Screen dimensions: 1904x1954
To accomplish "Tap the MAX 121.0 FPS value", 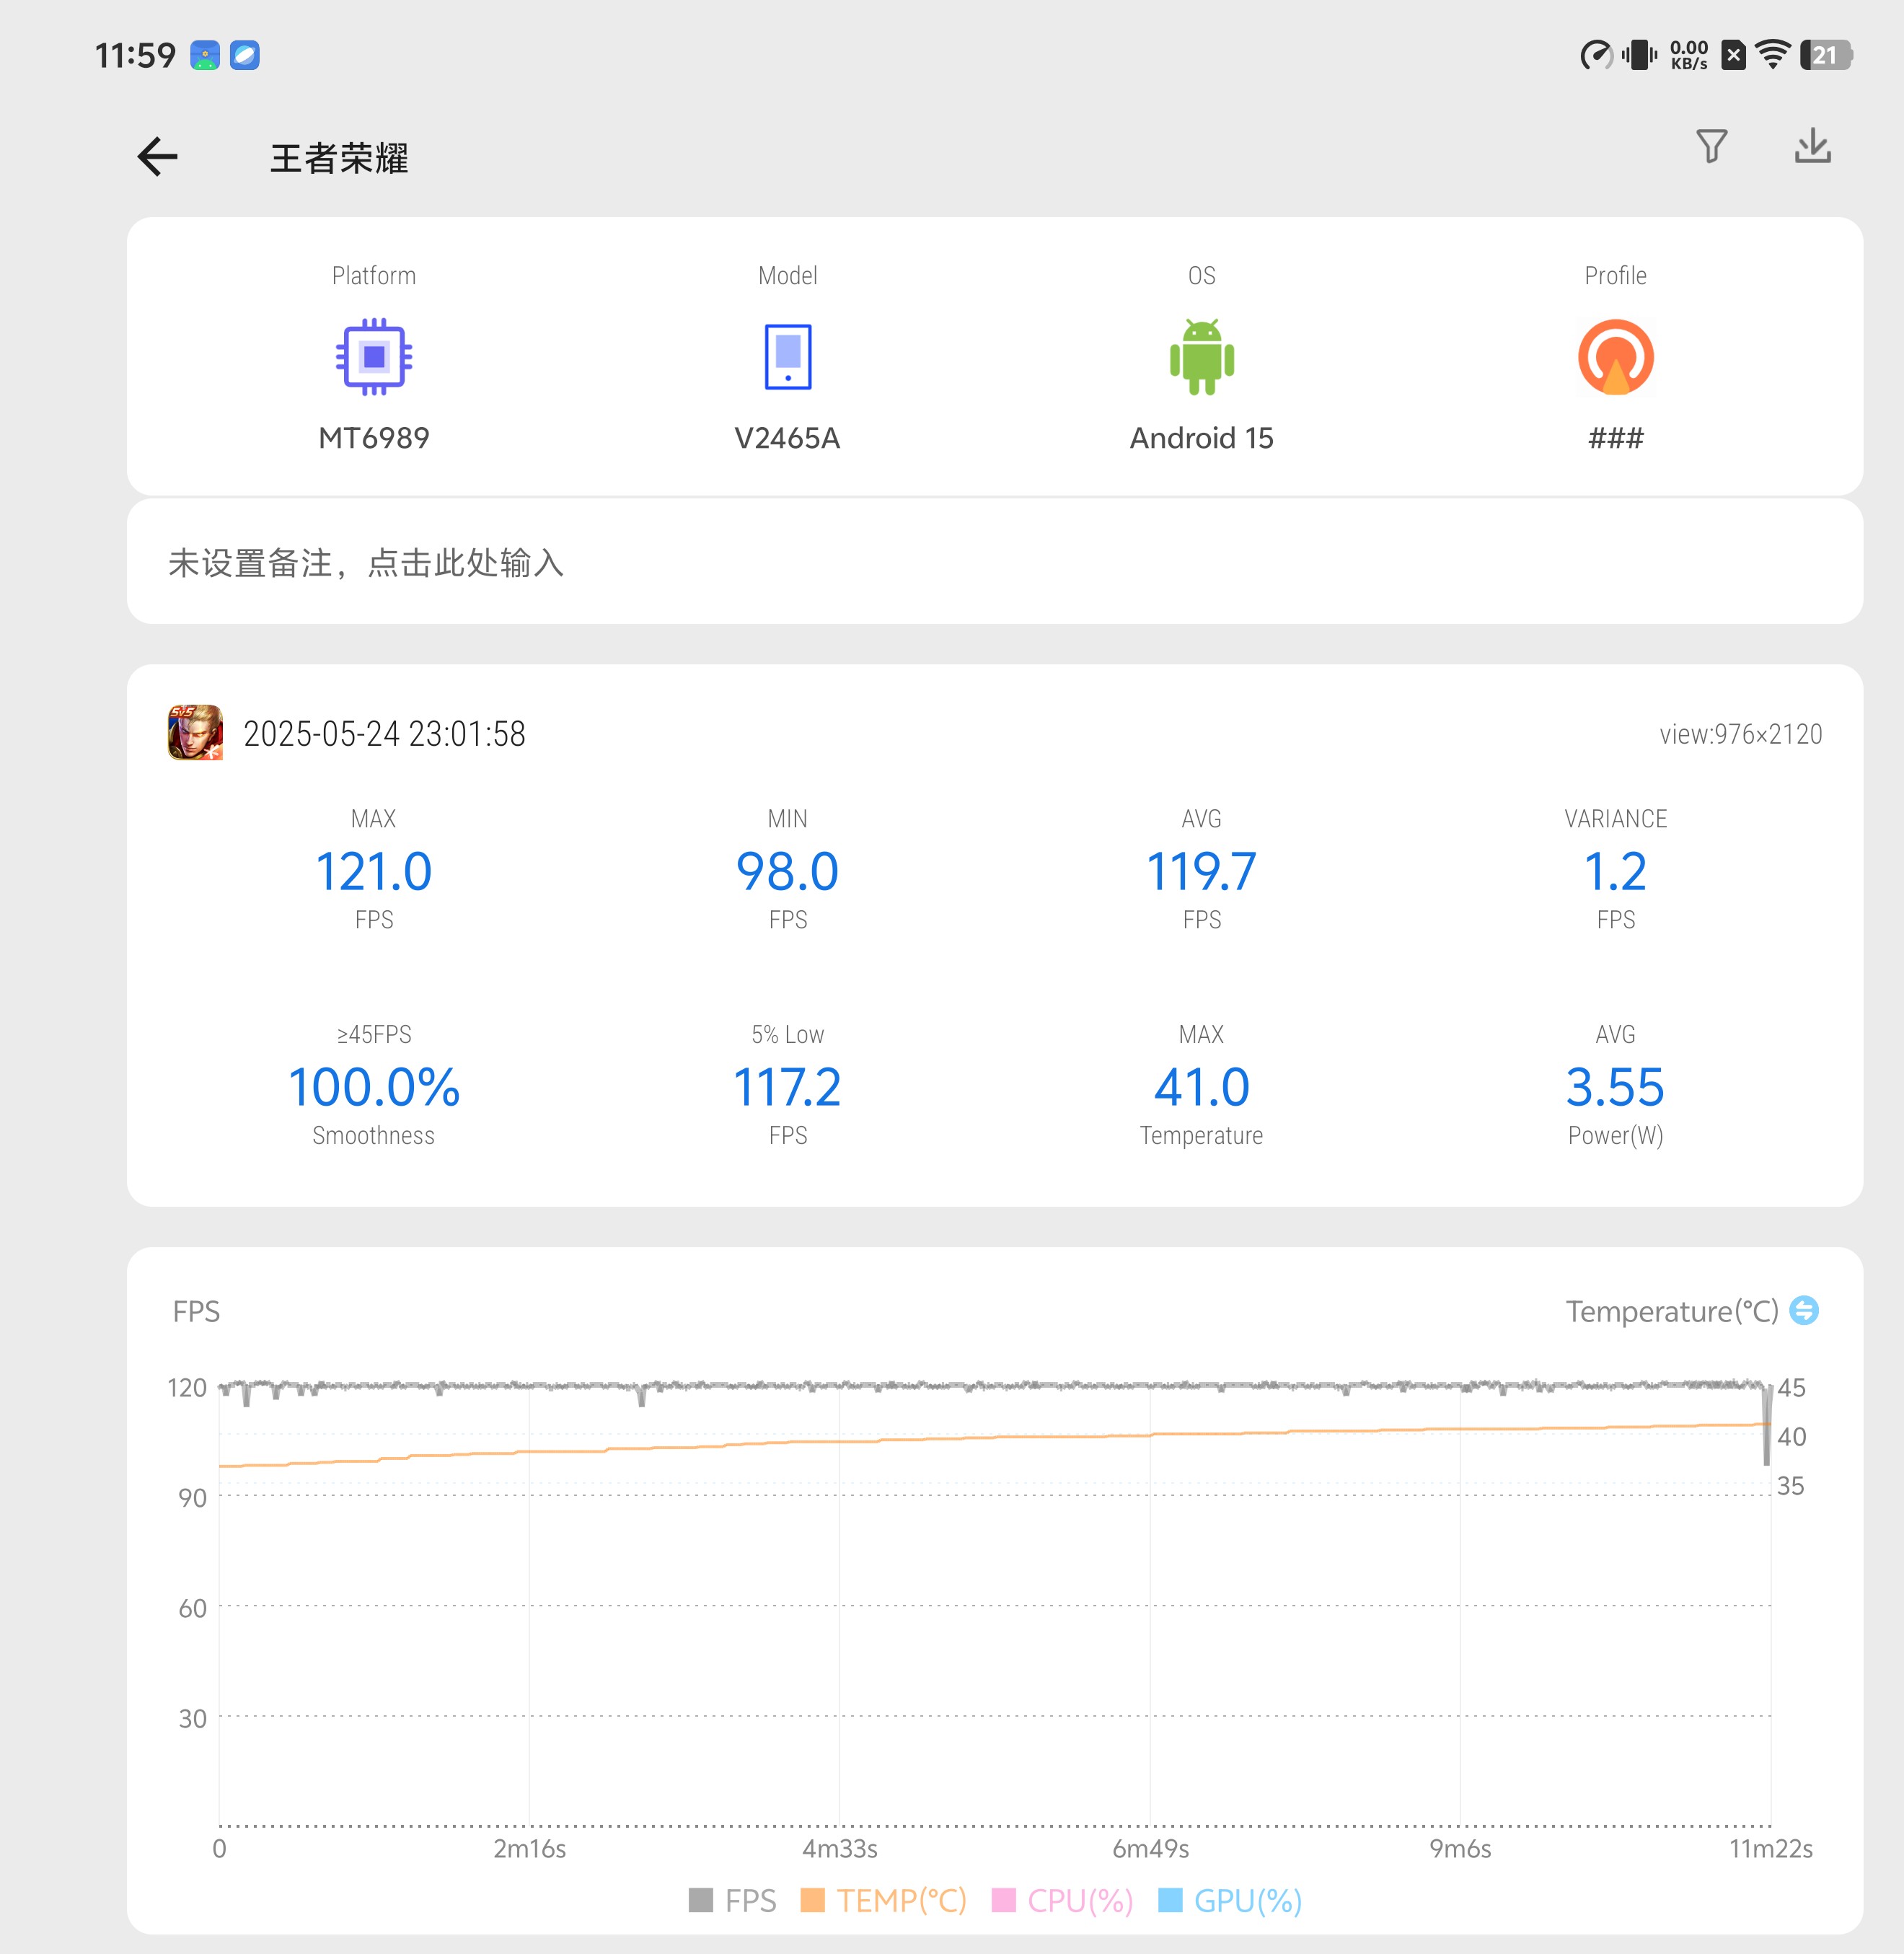I will pos(374,871).
